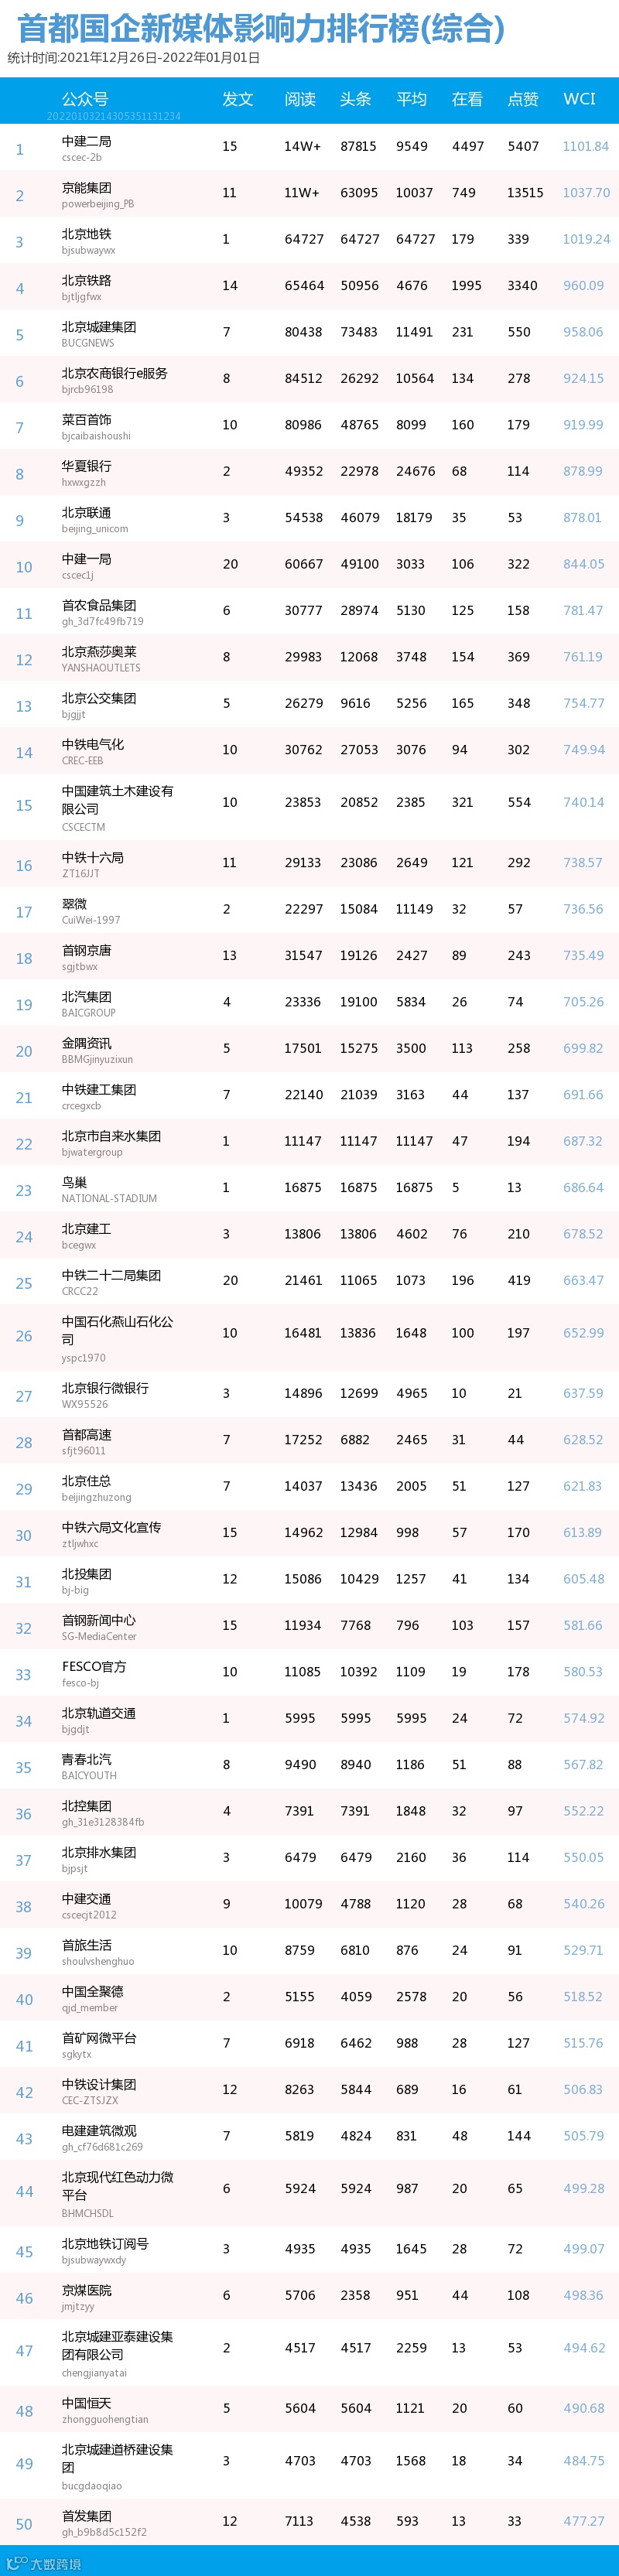Click WCI score 1037.70

tap(586, 193)
